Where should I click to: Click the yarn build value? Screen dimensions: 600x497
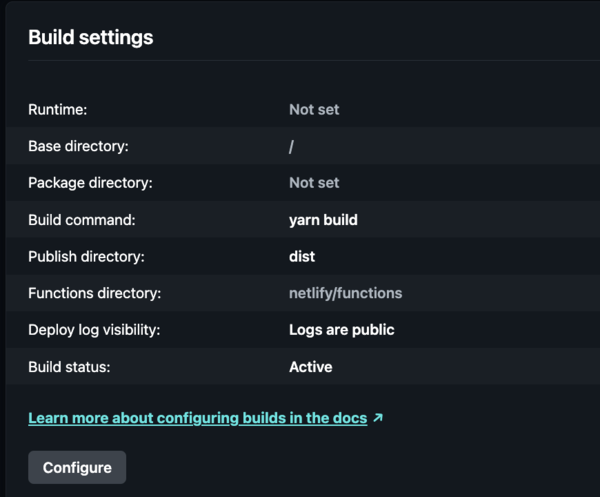(323, 219)
